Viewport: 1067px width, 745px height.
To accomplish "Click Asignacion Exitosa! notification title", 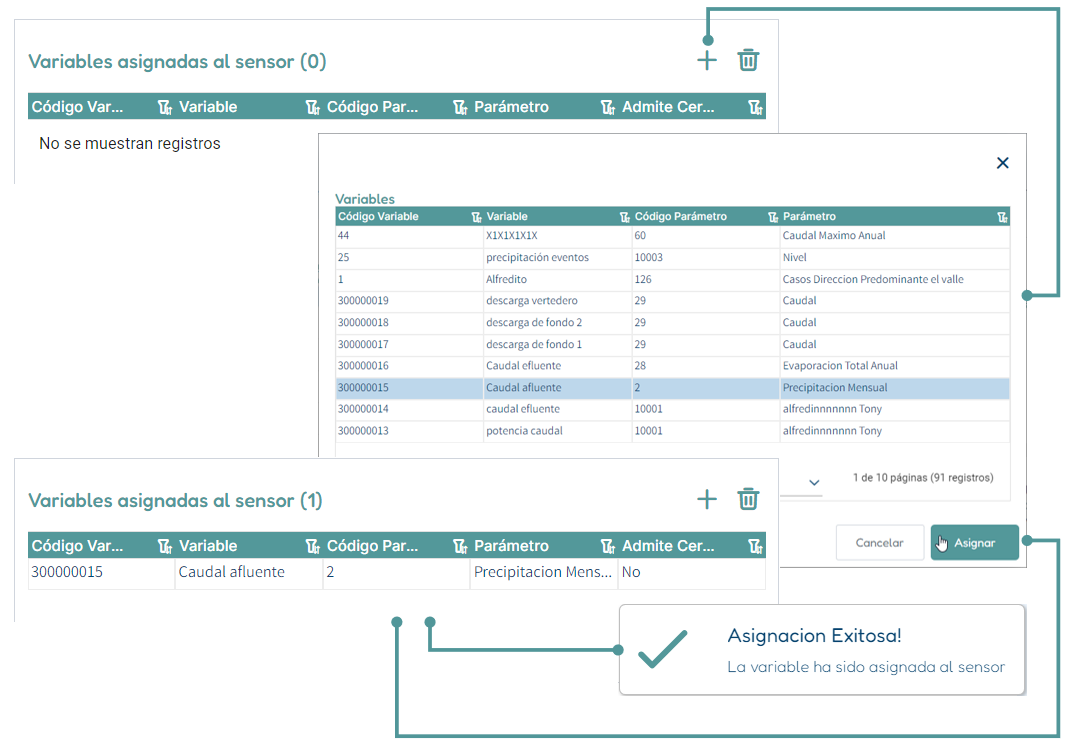I will (815, 635).
